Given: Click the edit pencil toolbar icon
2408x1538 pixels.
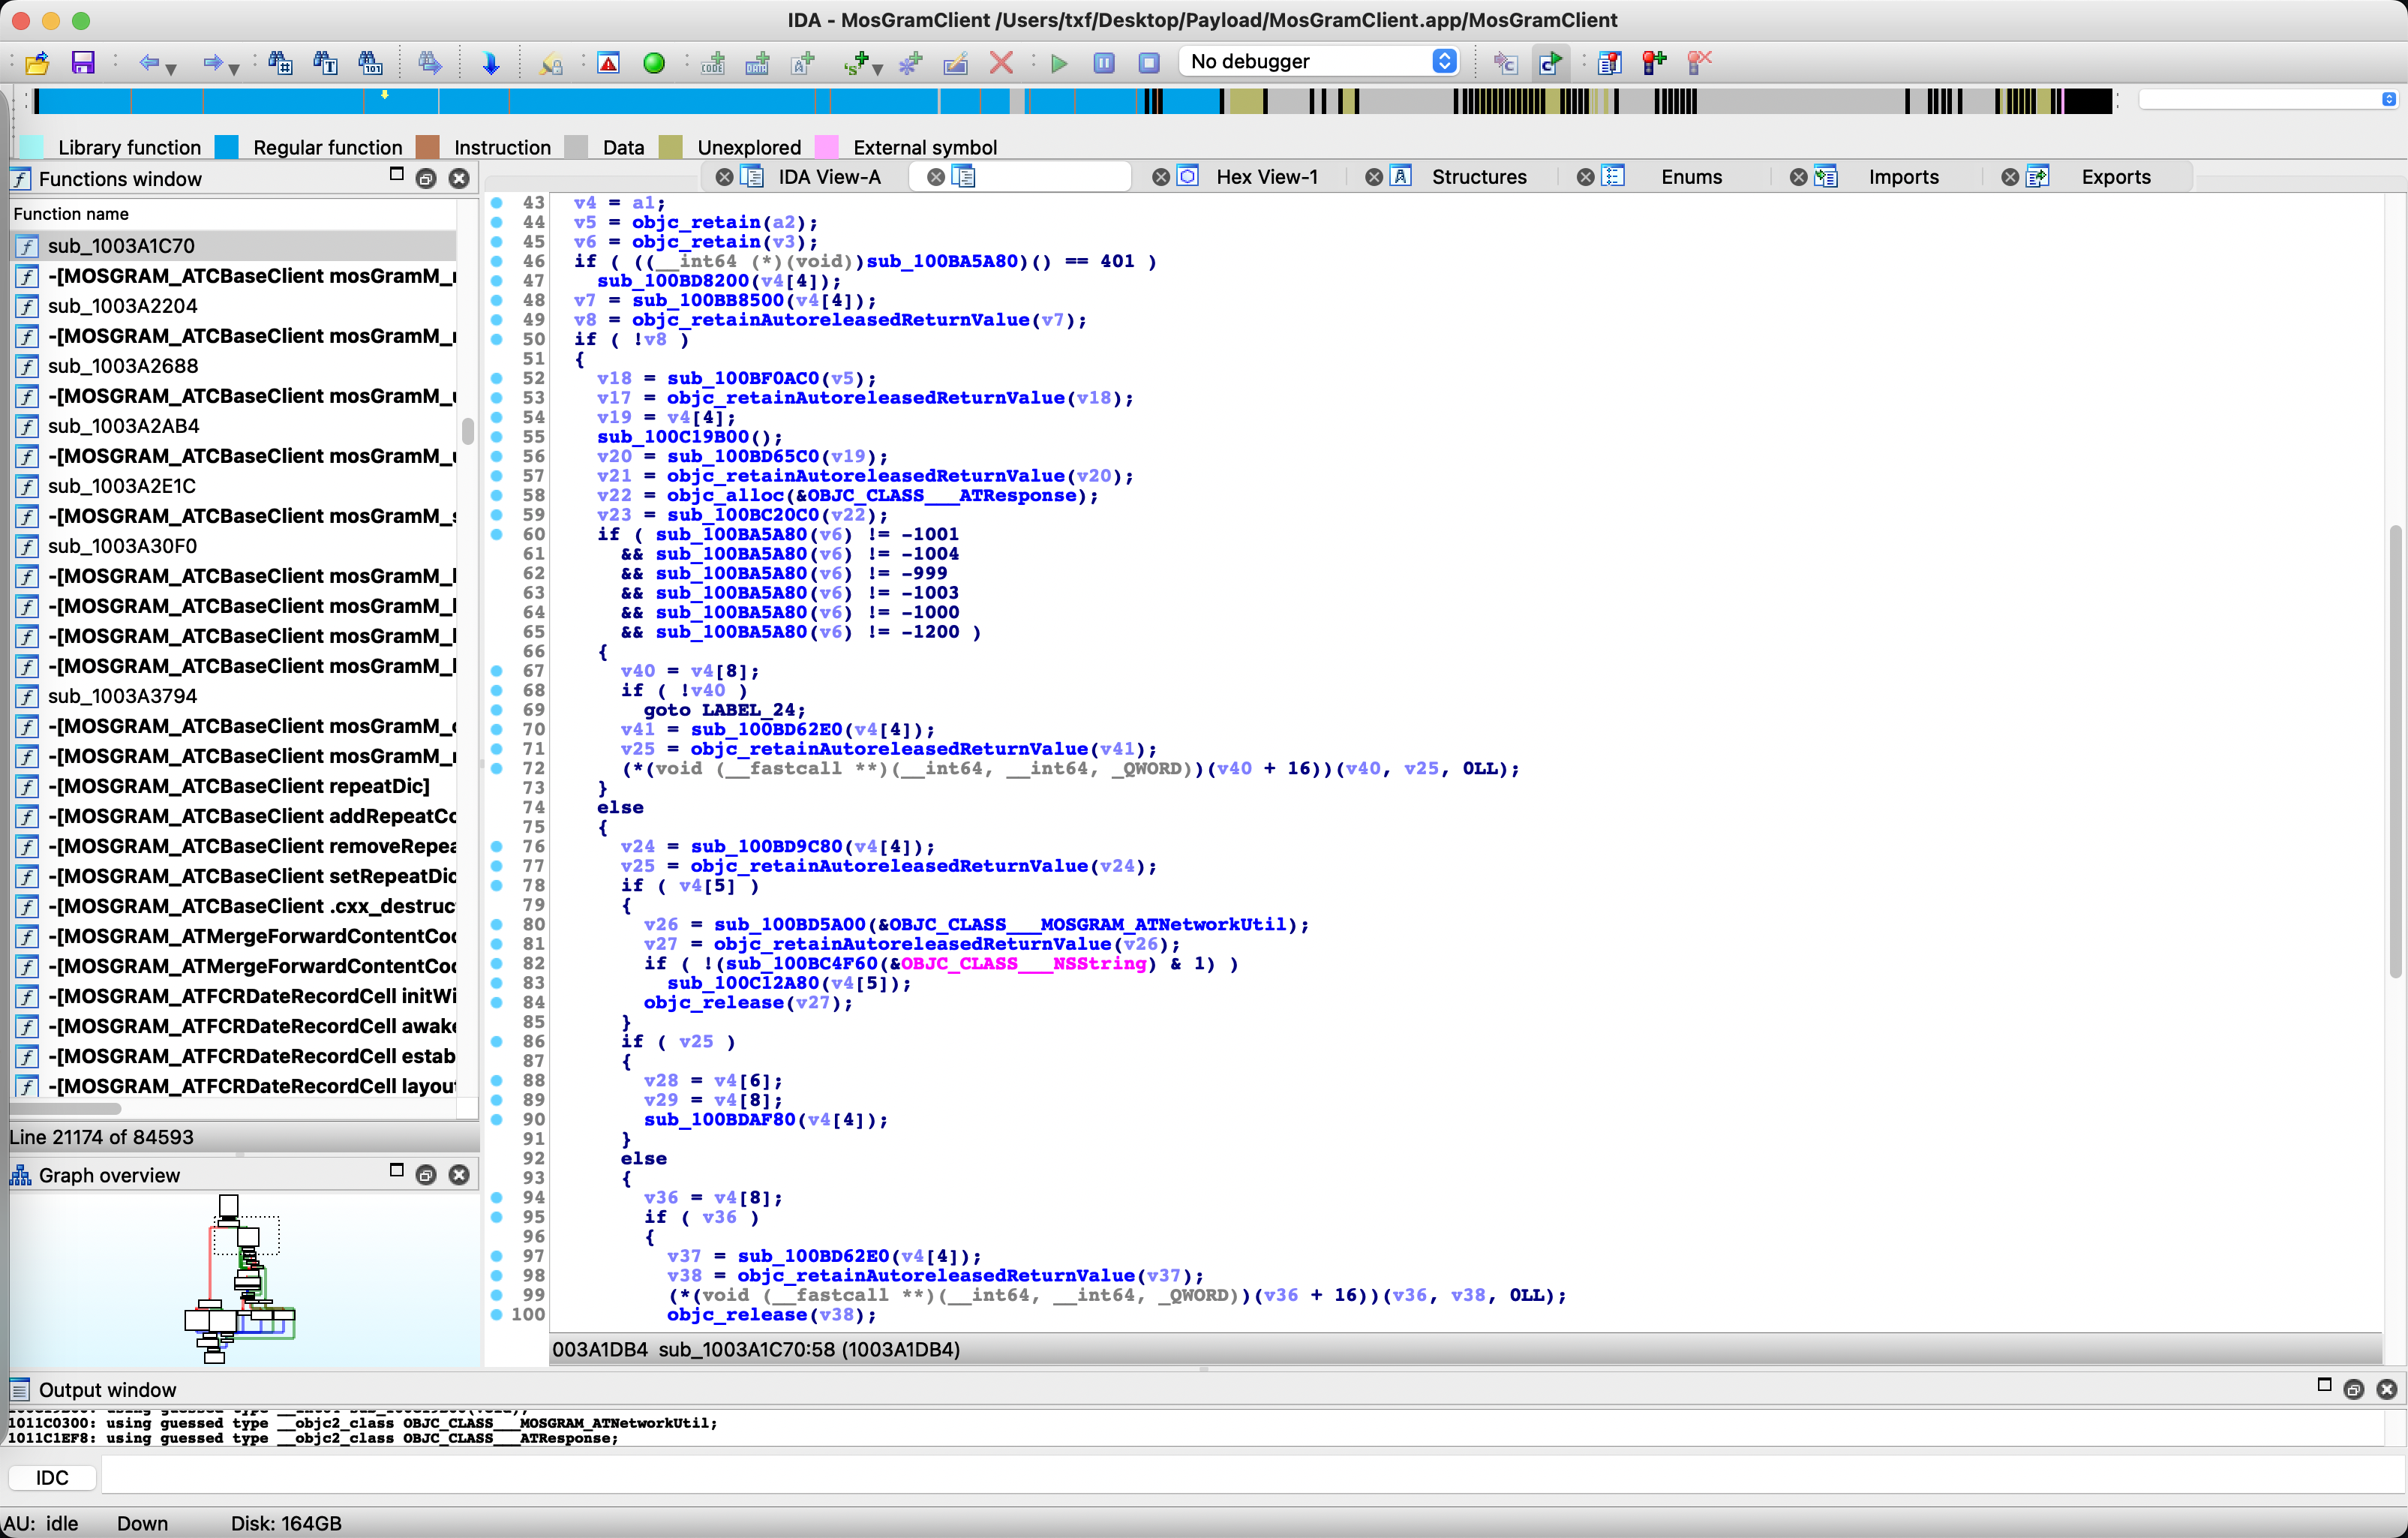Looking at the screenshot, I should tap(956, 63).
